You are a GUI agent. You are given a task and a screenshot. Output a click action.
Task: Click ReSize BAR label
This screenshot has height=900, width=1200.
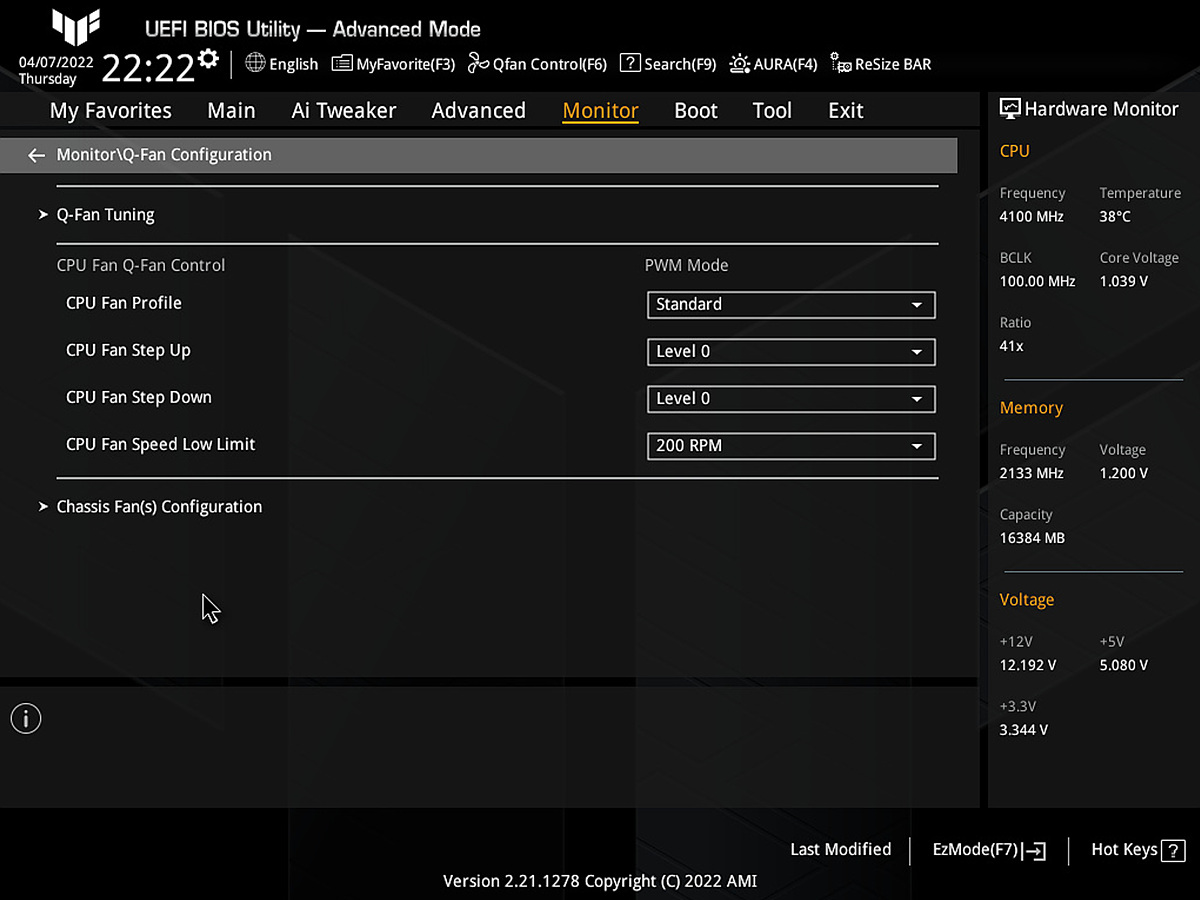(893, 64)
